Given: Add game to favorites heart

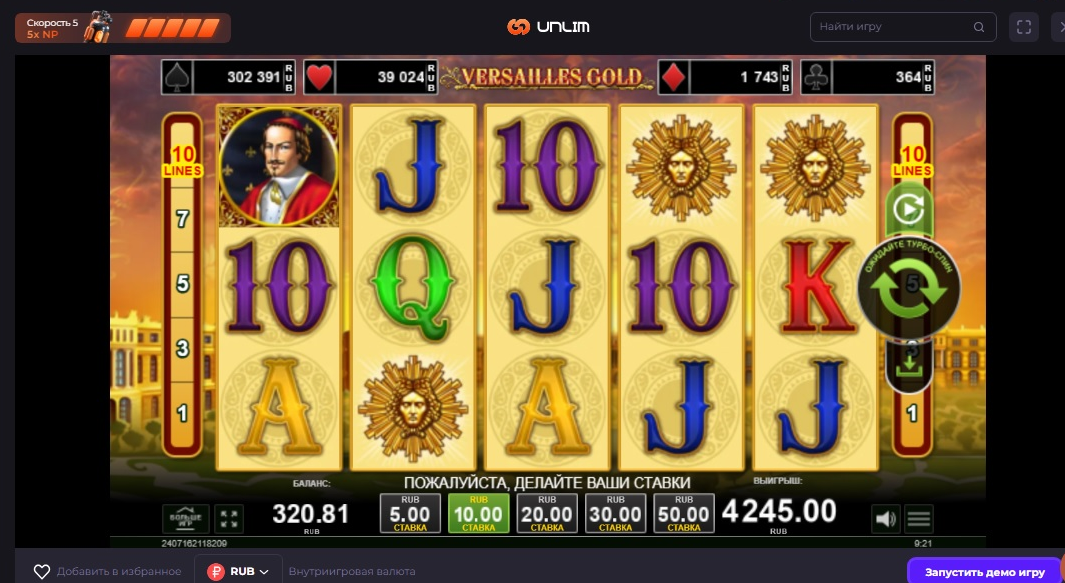Looking at the screenshot, I should click(x=42, y=571).
